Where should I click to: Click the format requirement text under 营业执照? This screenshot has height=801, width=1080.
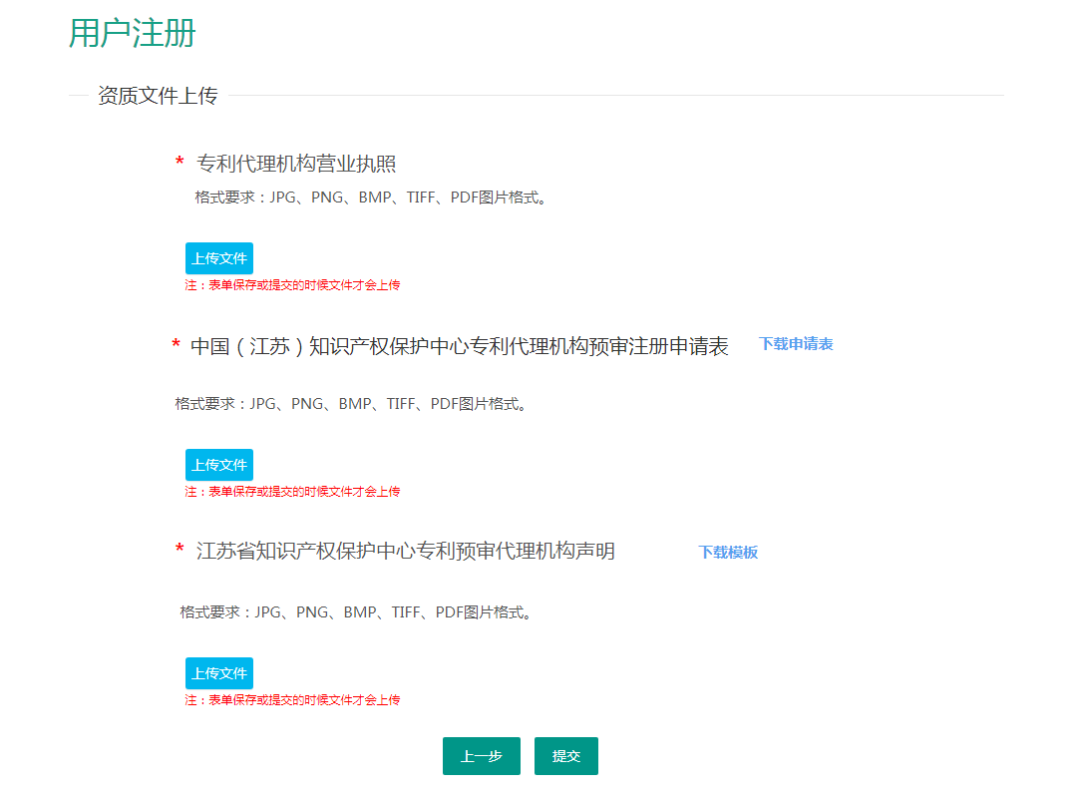(x=371, y=197)
